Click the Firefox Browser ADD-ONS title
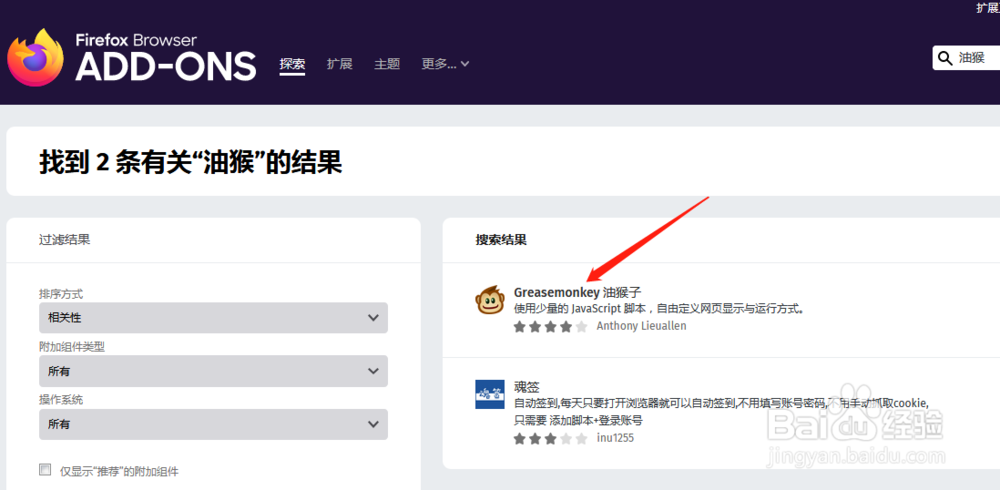The width and height of the screenshot is (1000, 490). 166,57
